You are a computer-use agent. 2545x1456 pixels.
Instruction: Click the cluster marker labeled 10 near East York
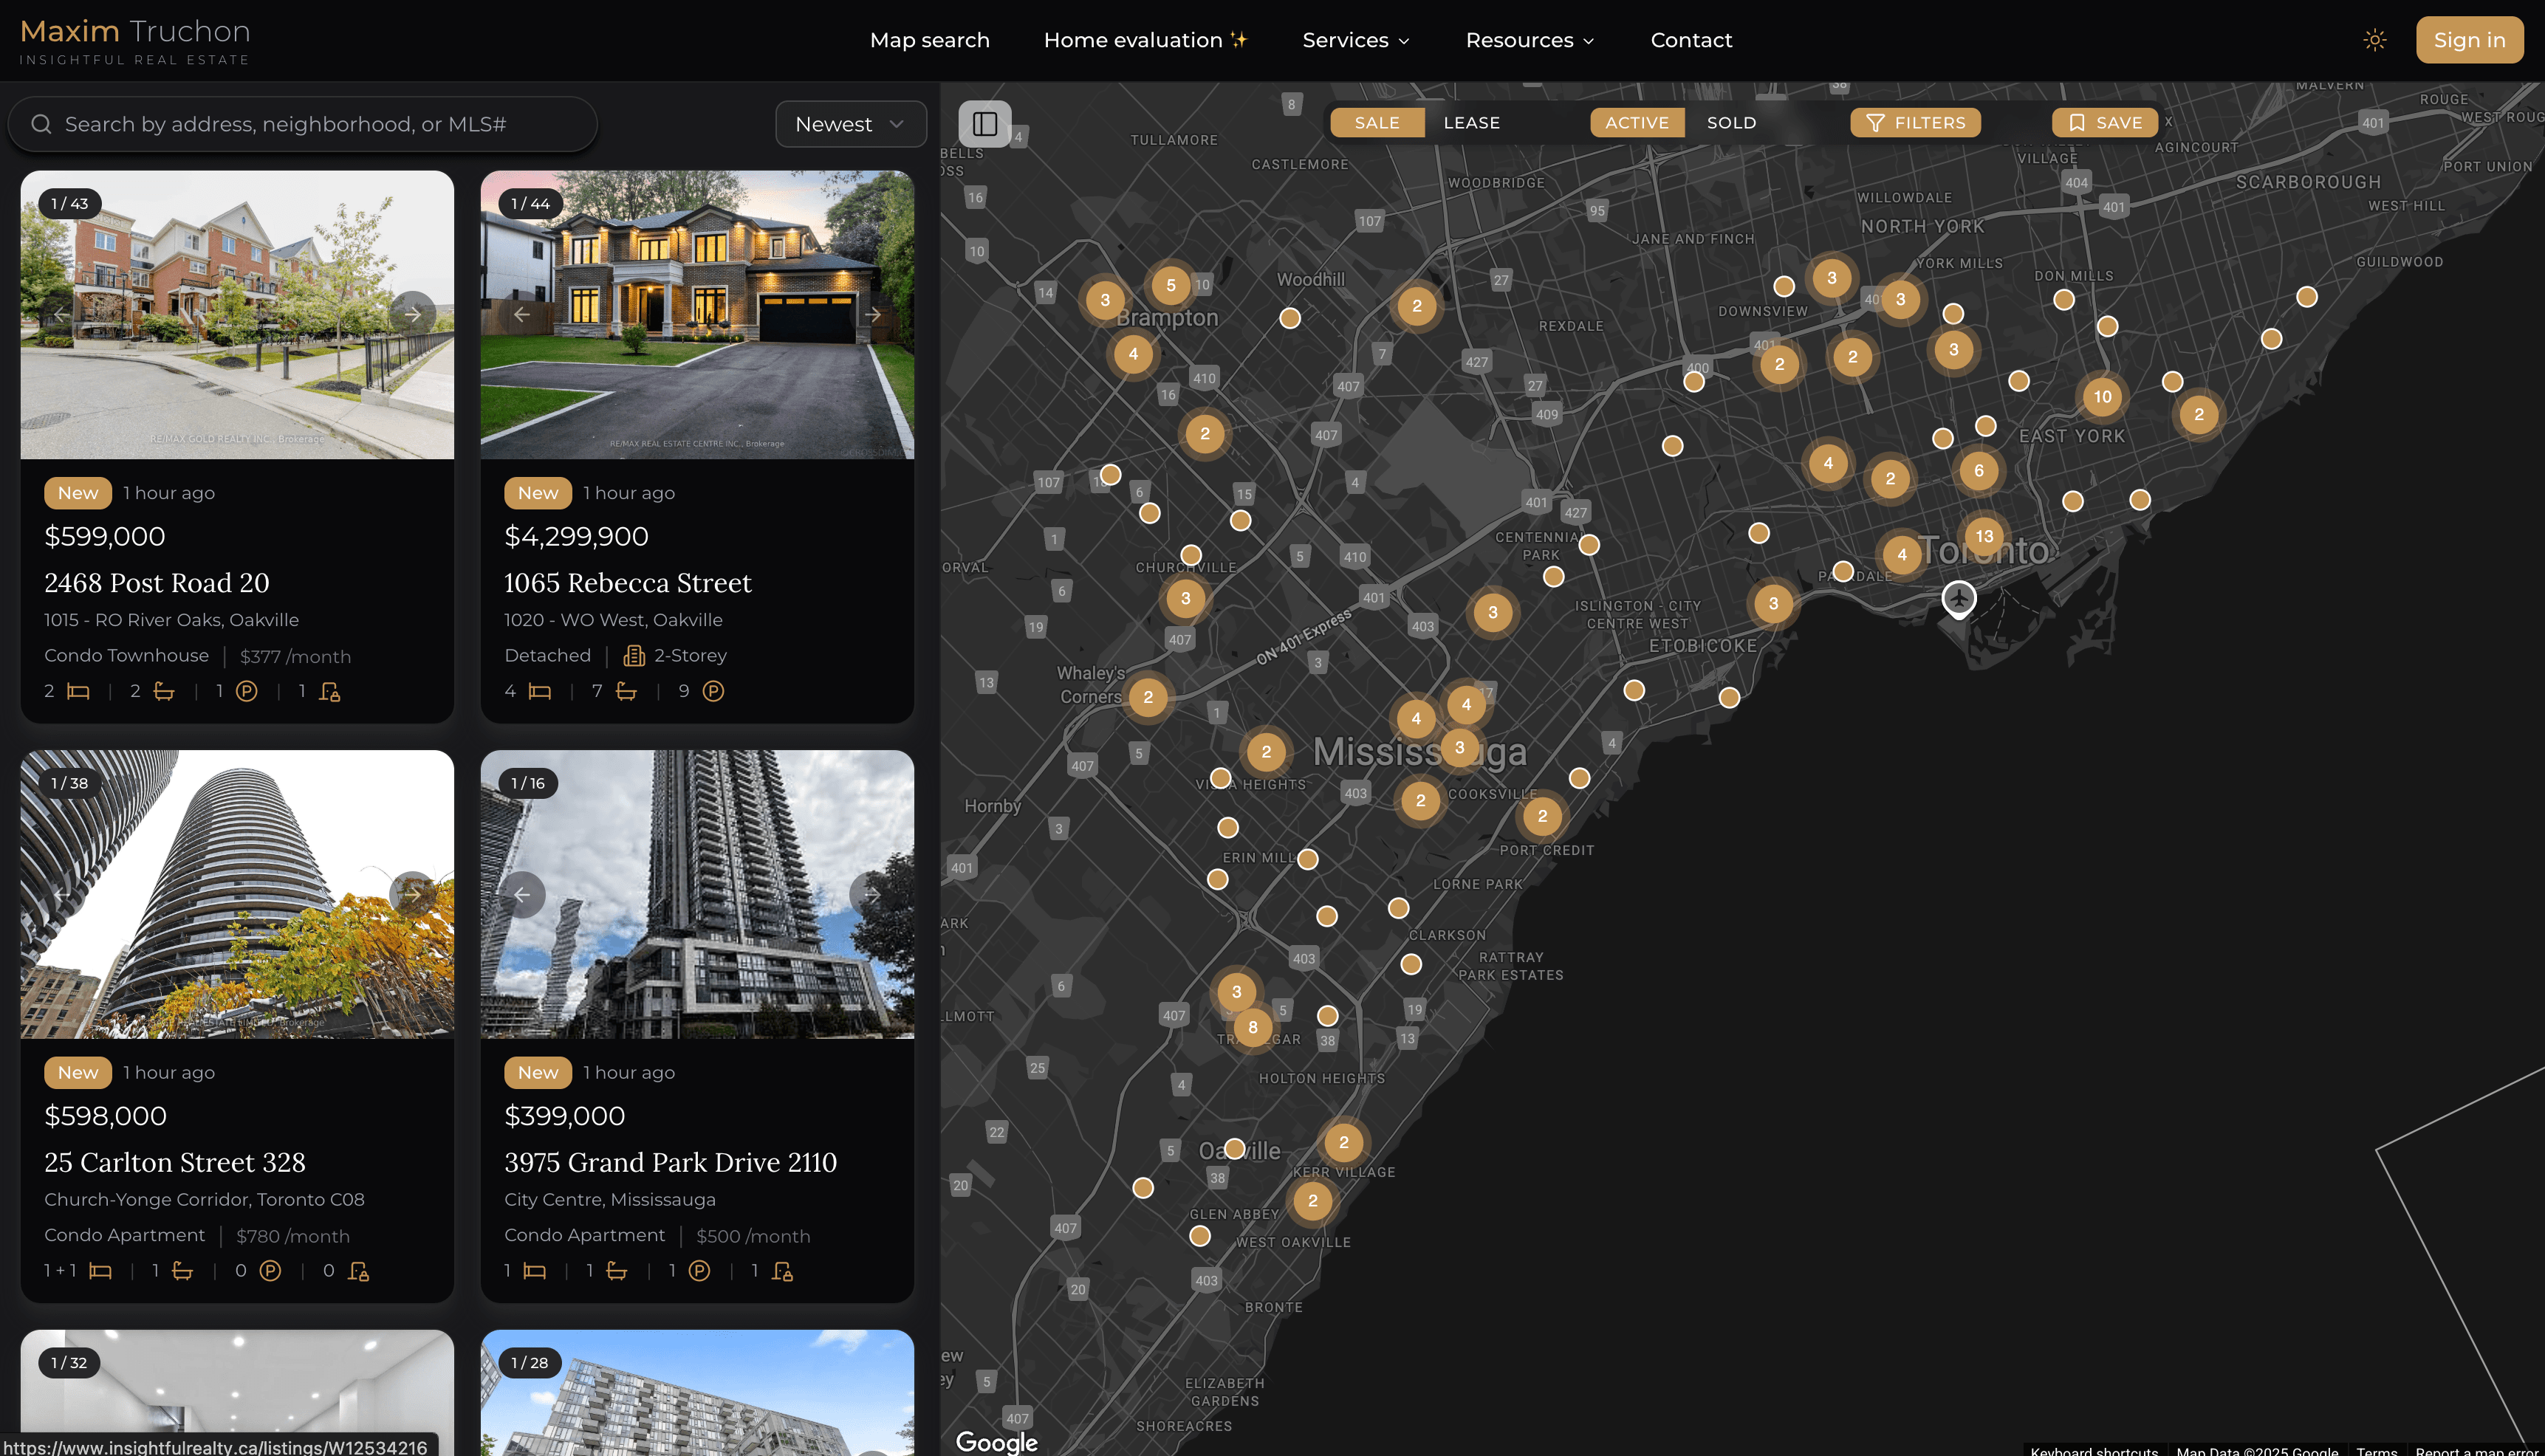point(2102,397)
